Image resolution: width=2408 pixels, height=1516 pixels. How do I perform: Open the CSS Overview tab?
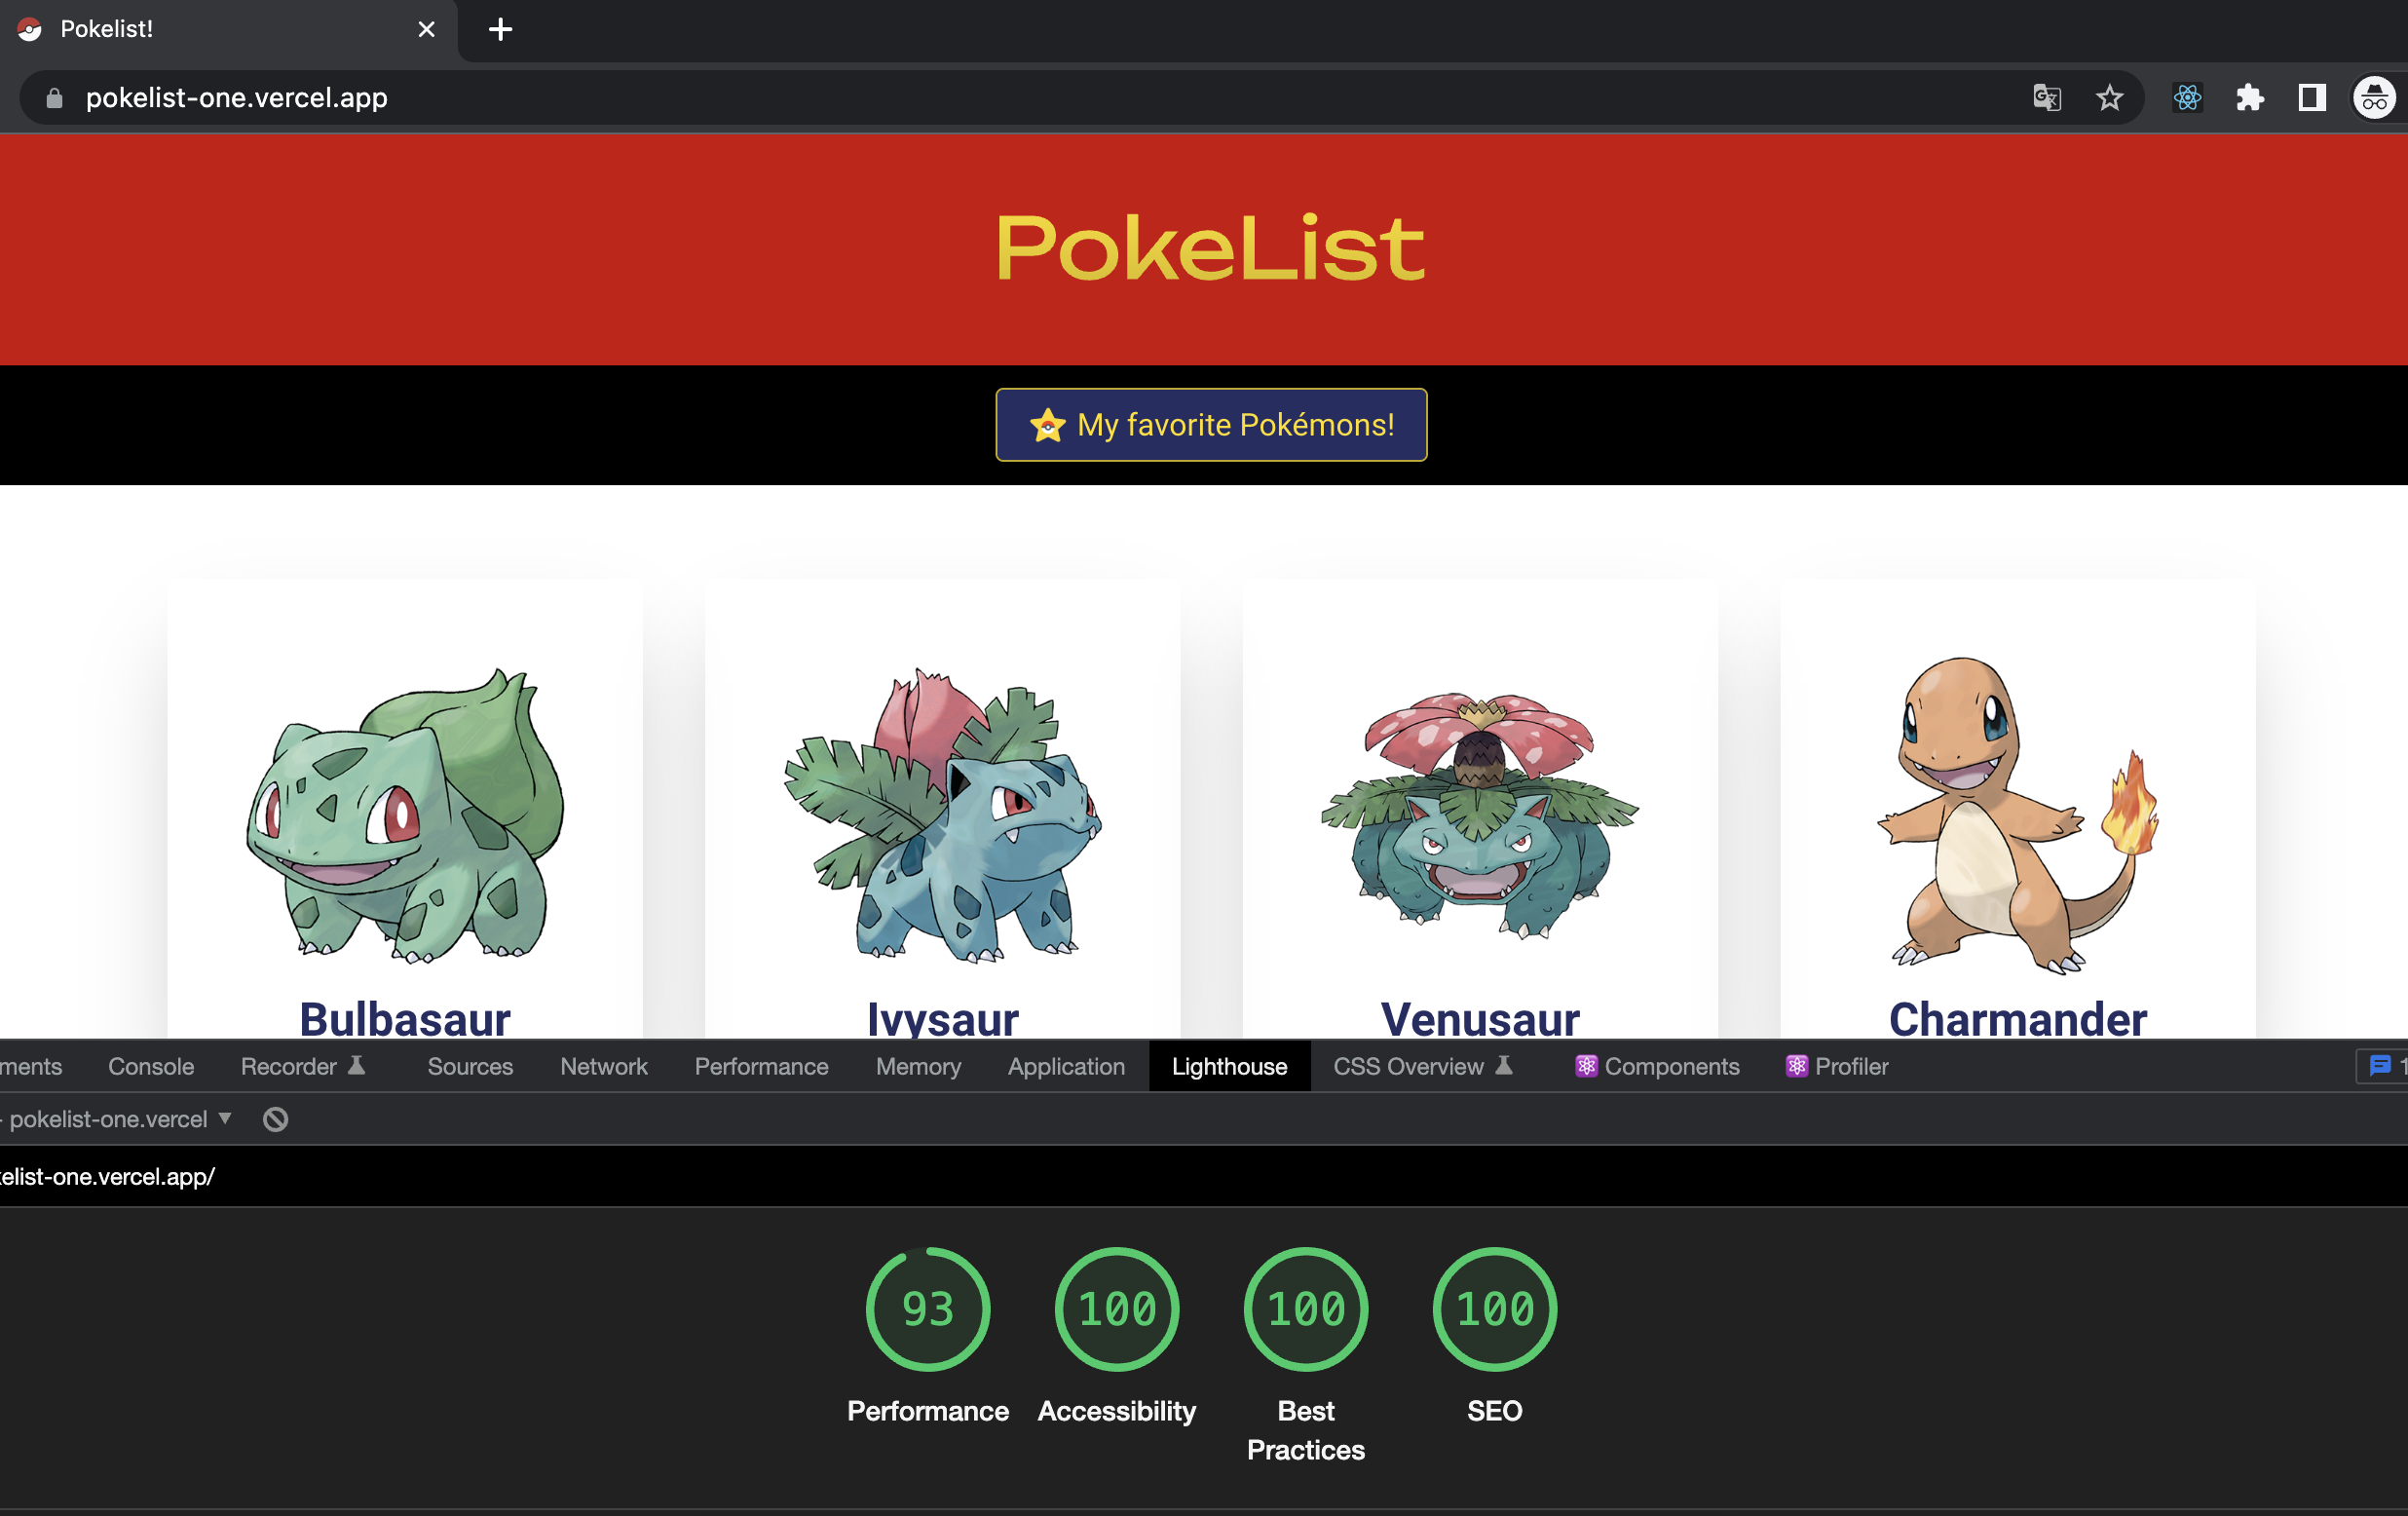tap(1408, 1066)
